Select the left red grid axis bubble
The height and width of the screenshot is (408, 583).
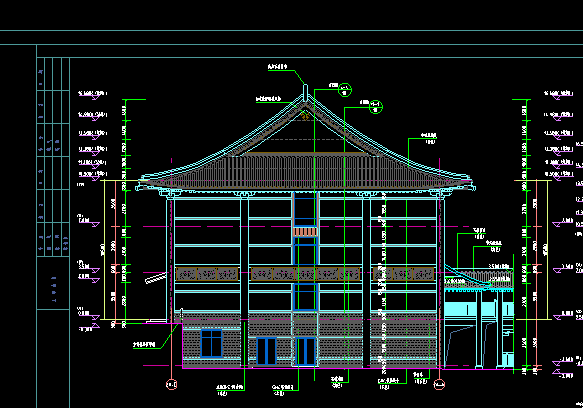coord(171,384)
